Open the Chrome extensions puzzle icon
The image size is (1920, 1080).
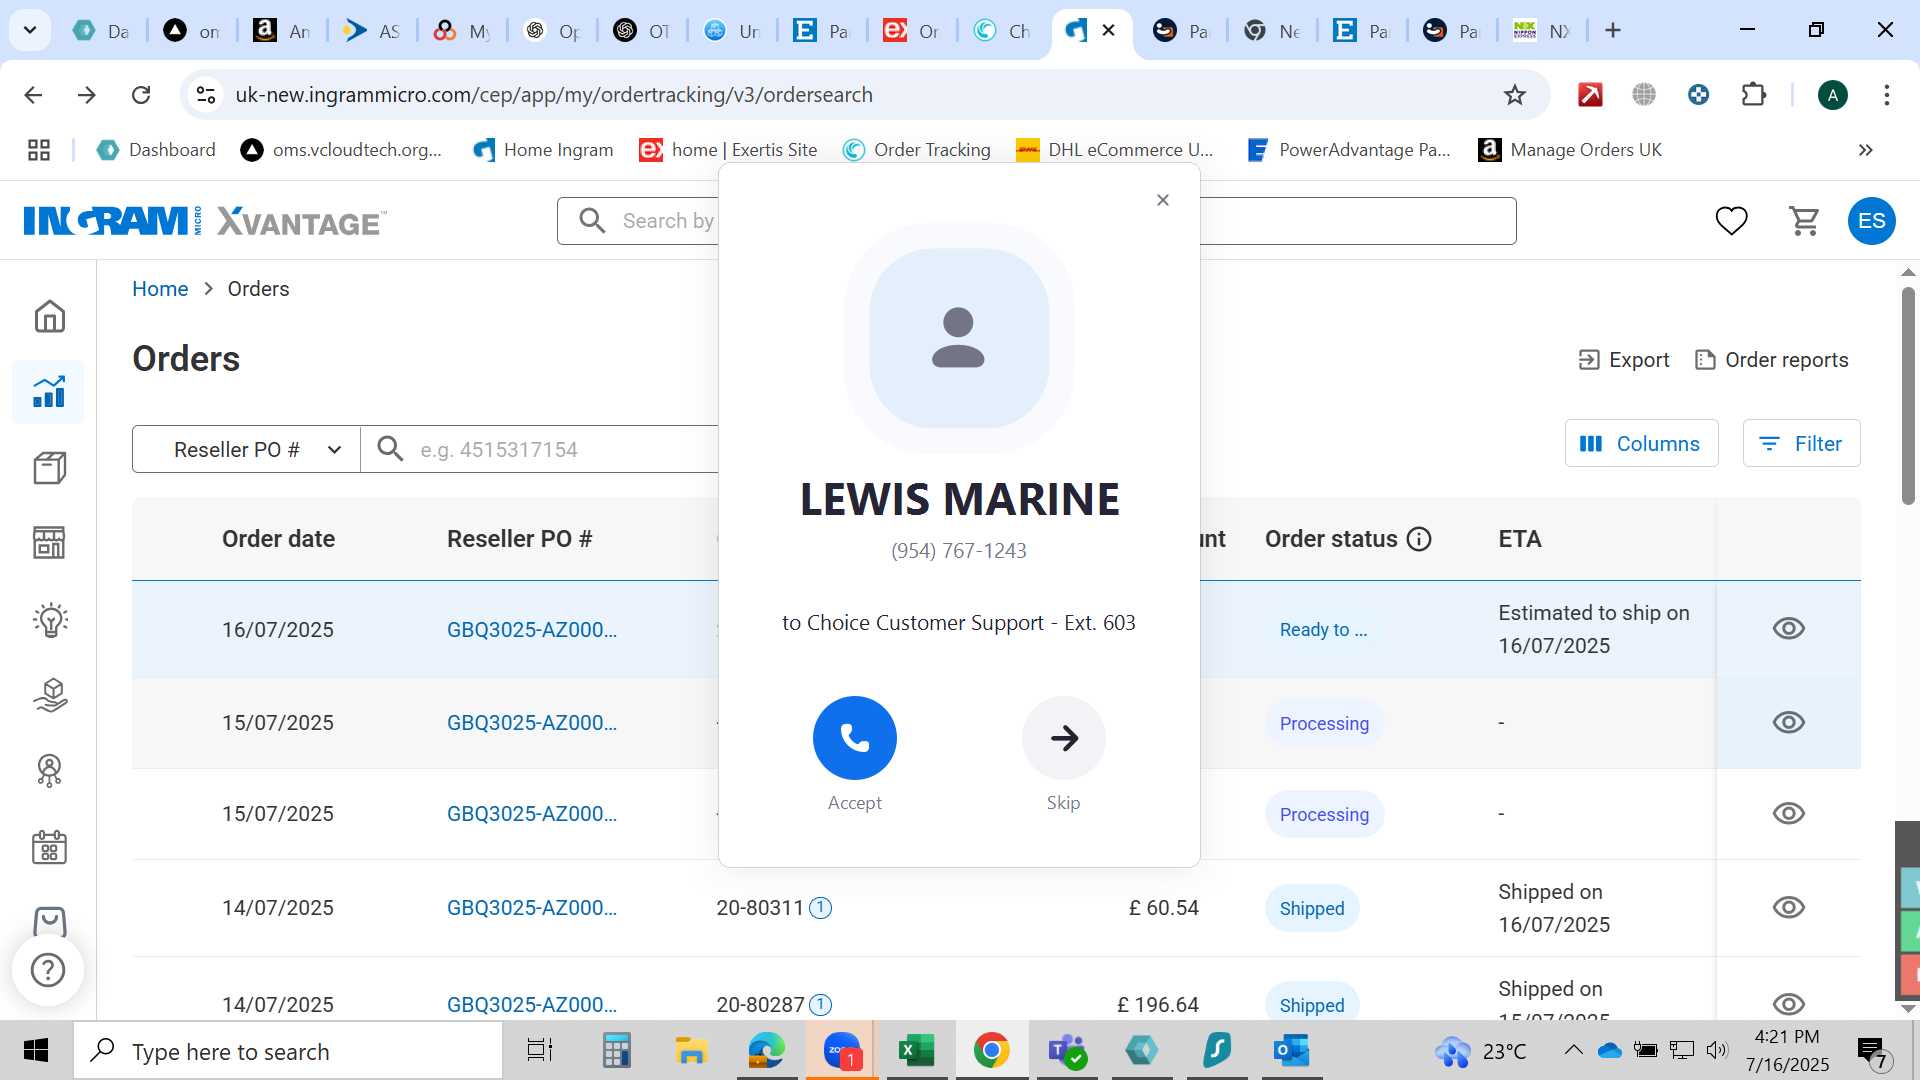pos(1753,95)
